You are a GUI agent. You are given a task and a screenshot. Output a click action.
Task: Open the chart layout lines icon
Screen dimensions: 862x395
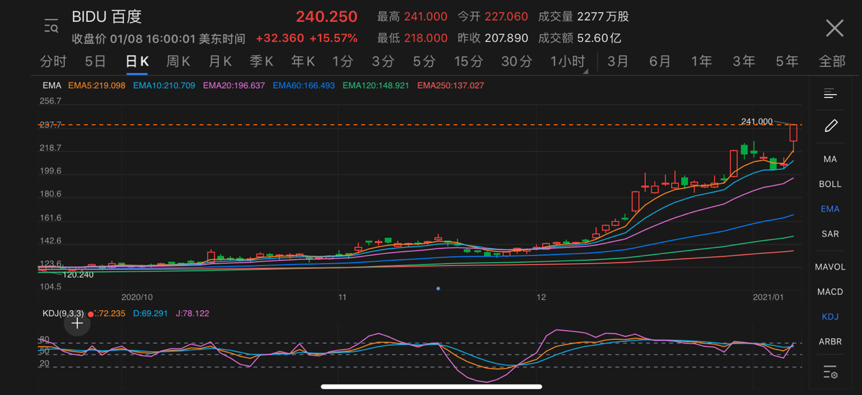830,94
